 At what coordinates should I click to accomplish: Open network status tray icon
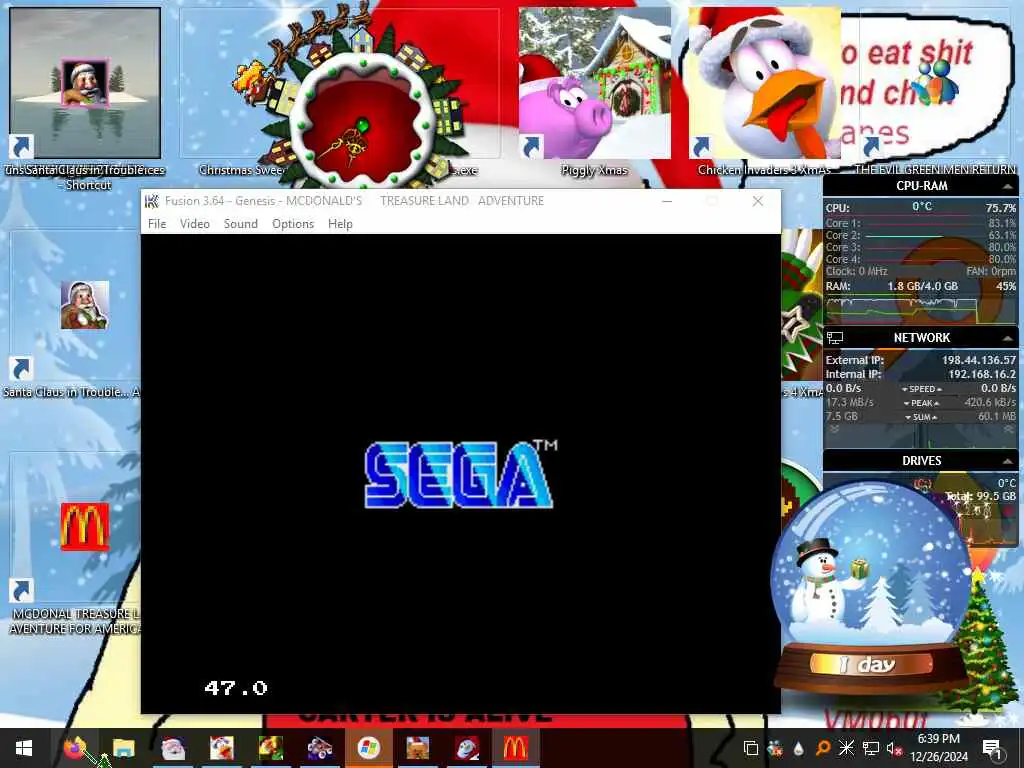point(870,748)
